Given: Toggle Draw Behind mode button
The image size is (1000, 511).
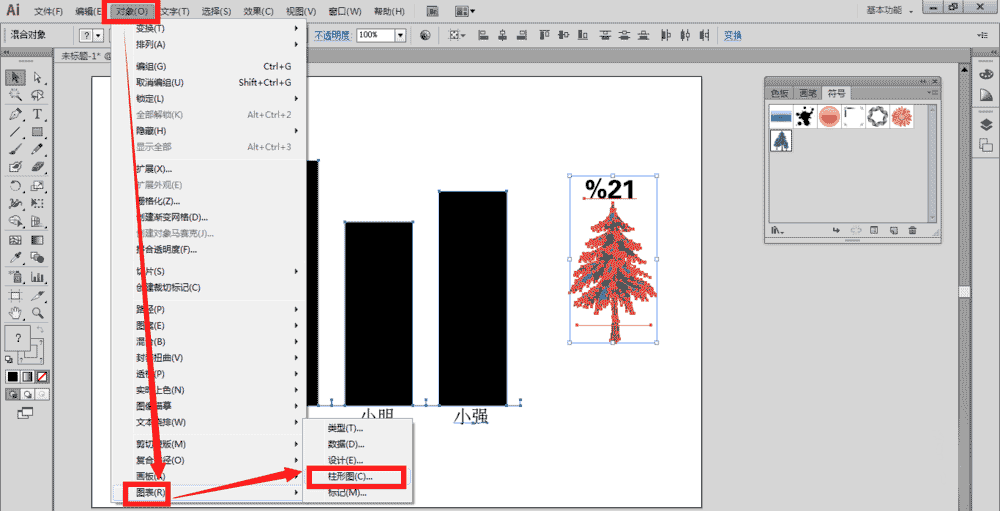Looking at the screenshot, I should coord(27,394).
